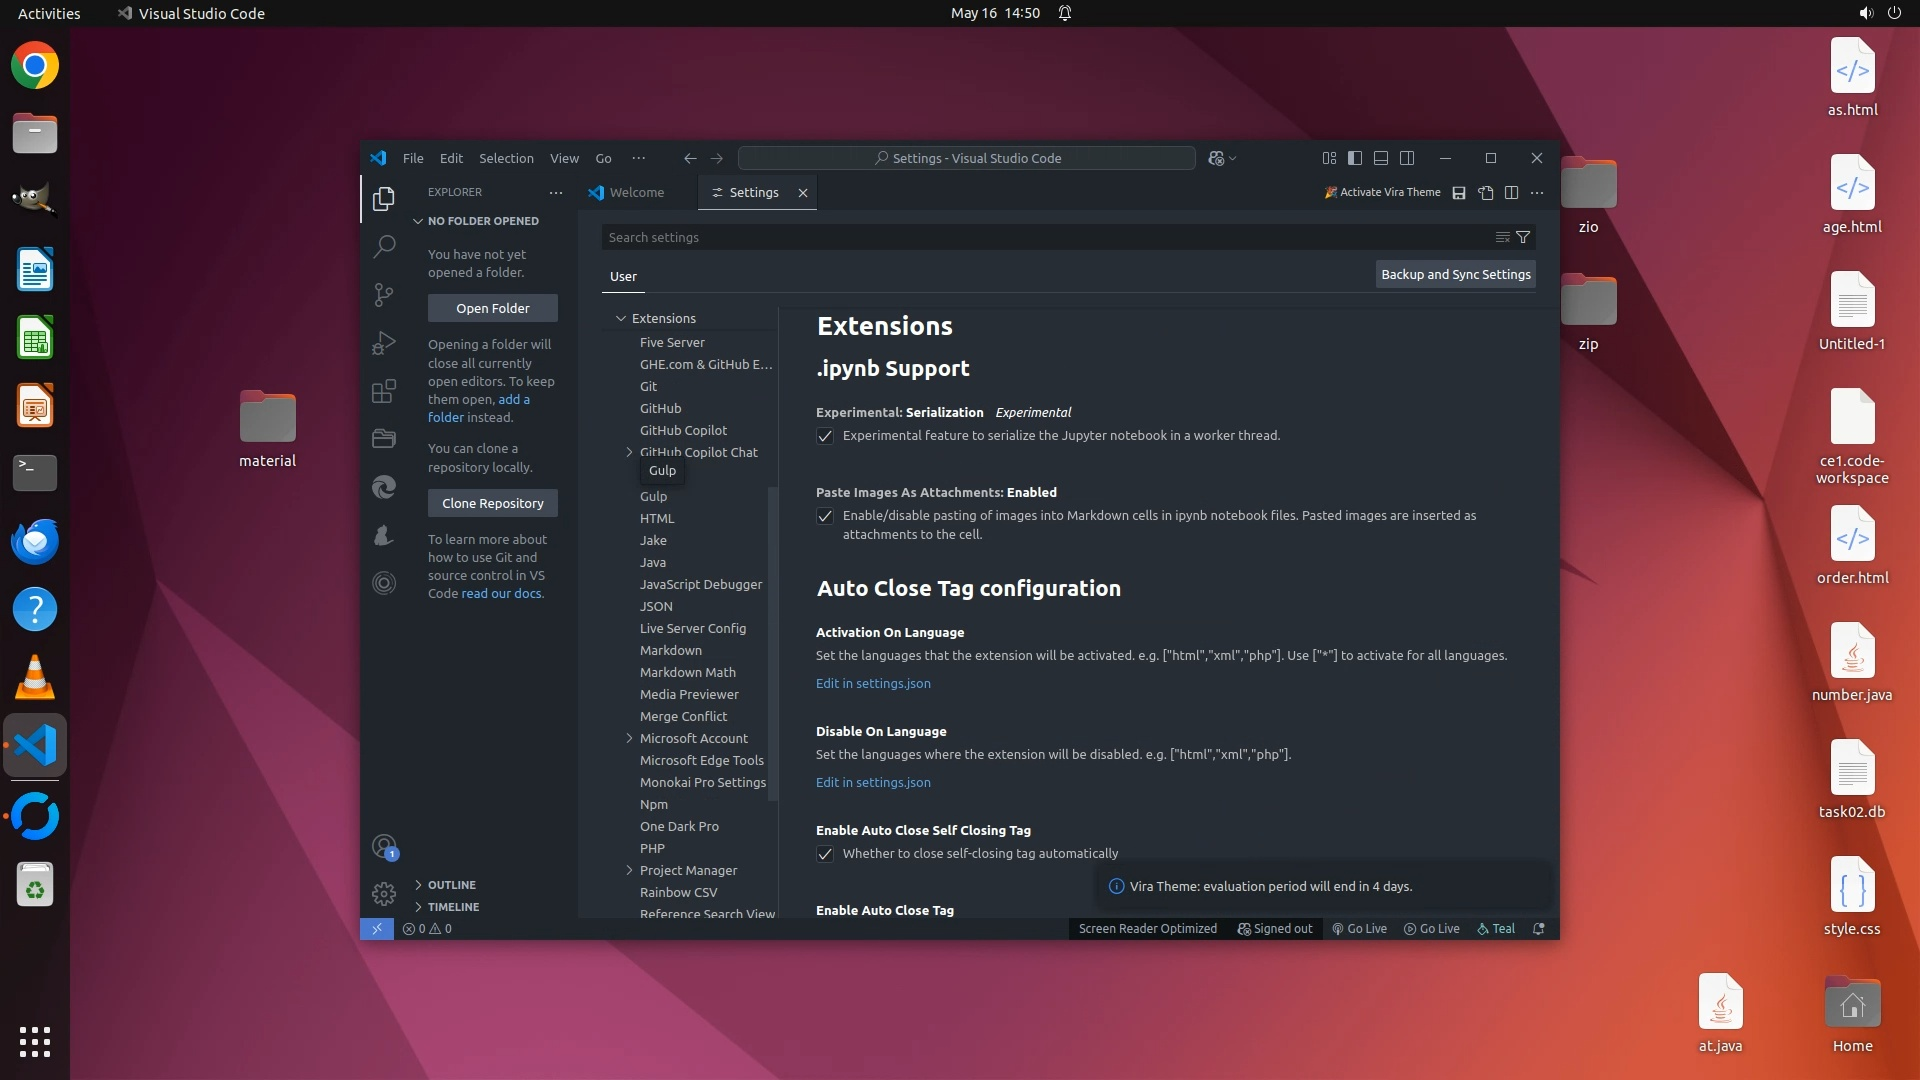Open the Extensions view icon
The image size is (1920, 1080).
[x=384, y=391]
